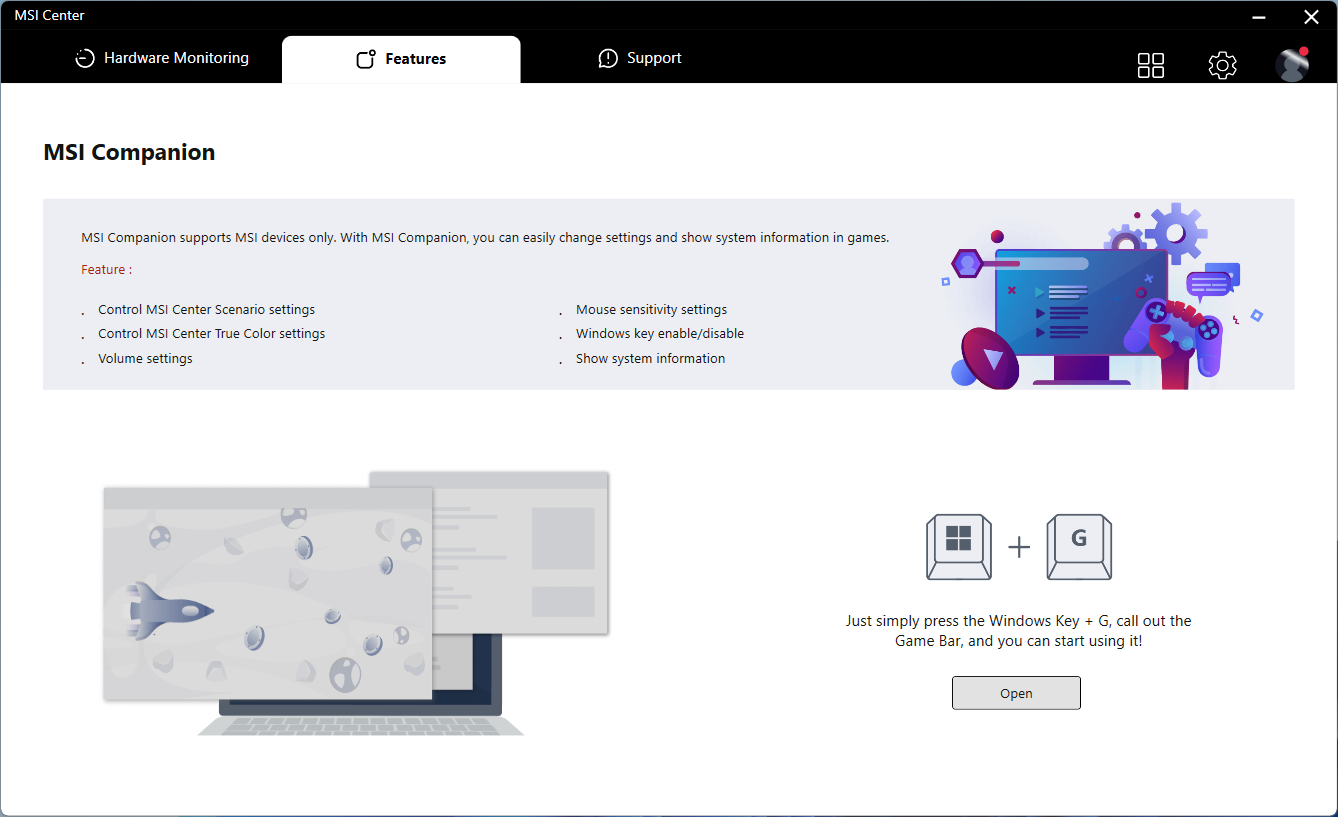Click the "MSI Center" window title text
The width and height of the screenshot is (1338, 817).
click(x=49, y=16)
